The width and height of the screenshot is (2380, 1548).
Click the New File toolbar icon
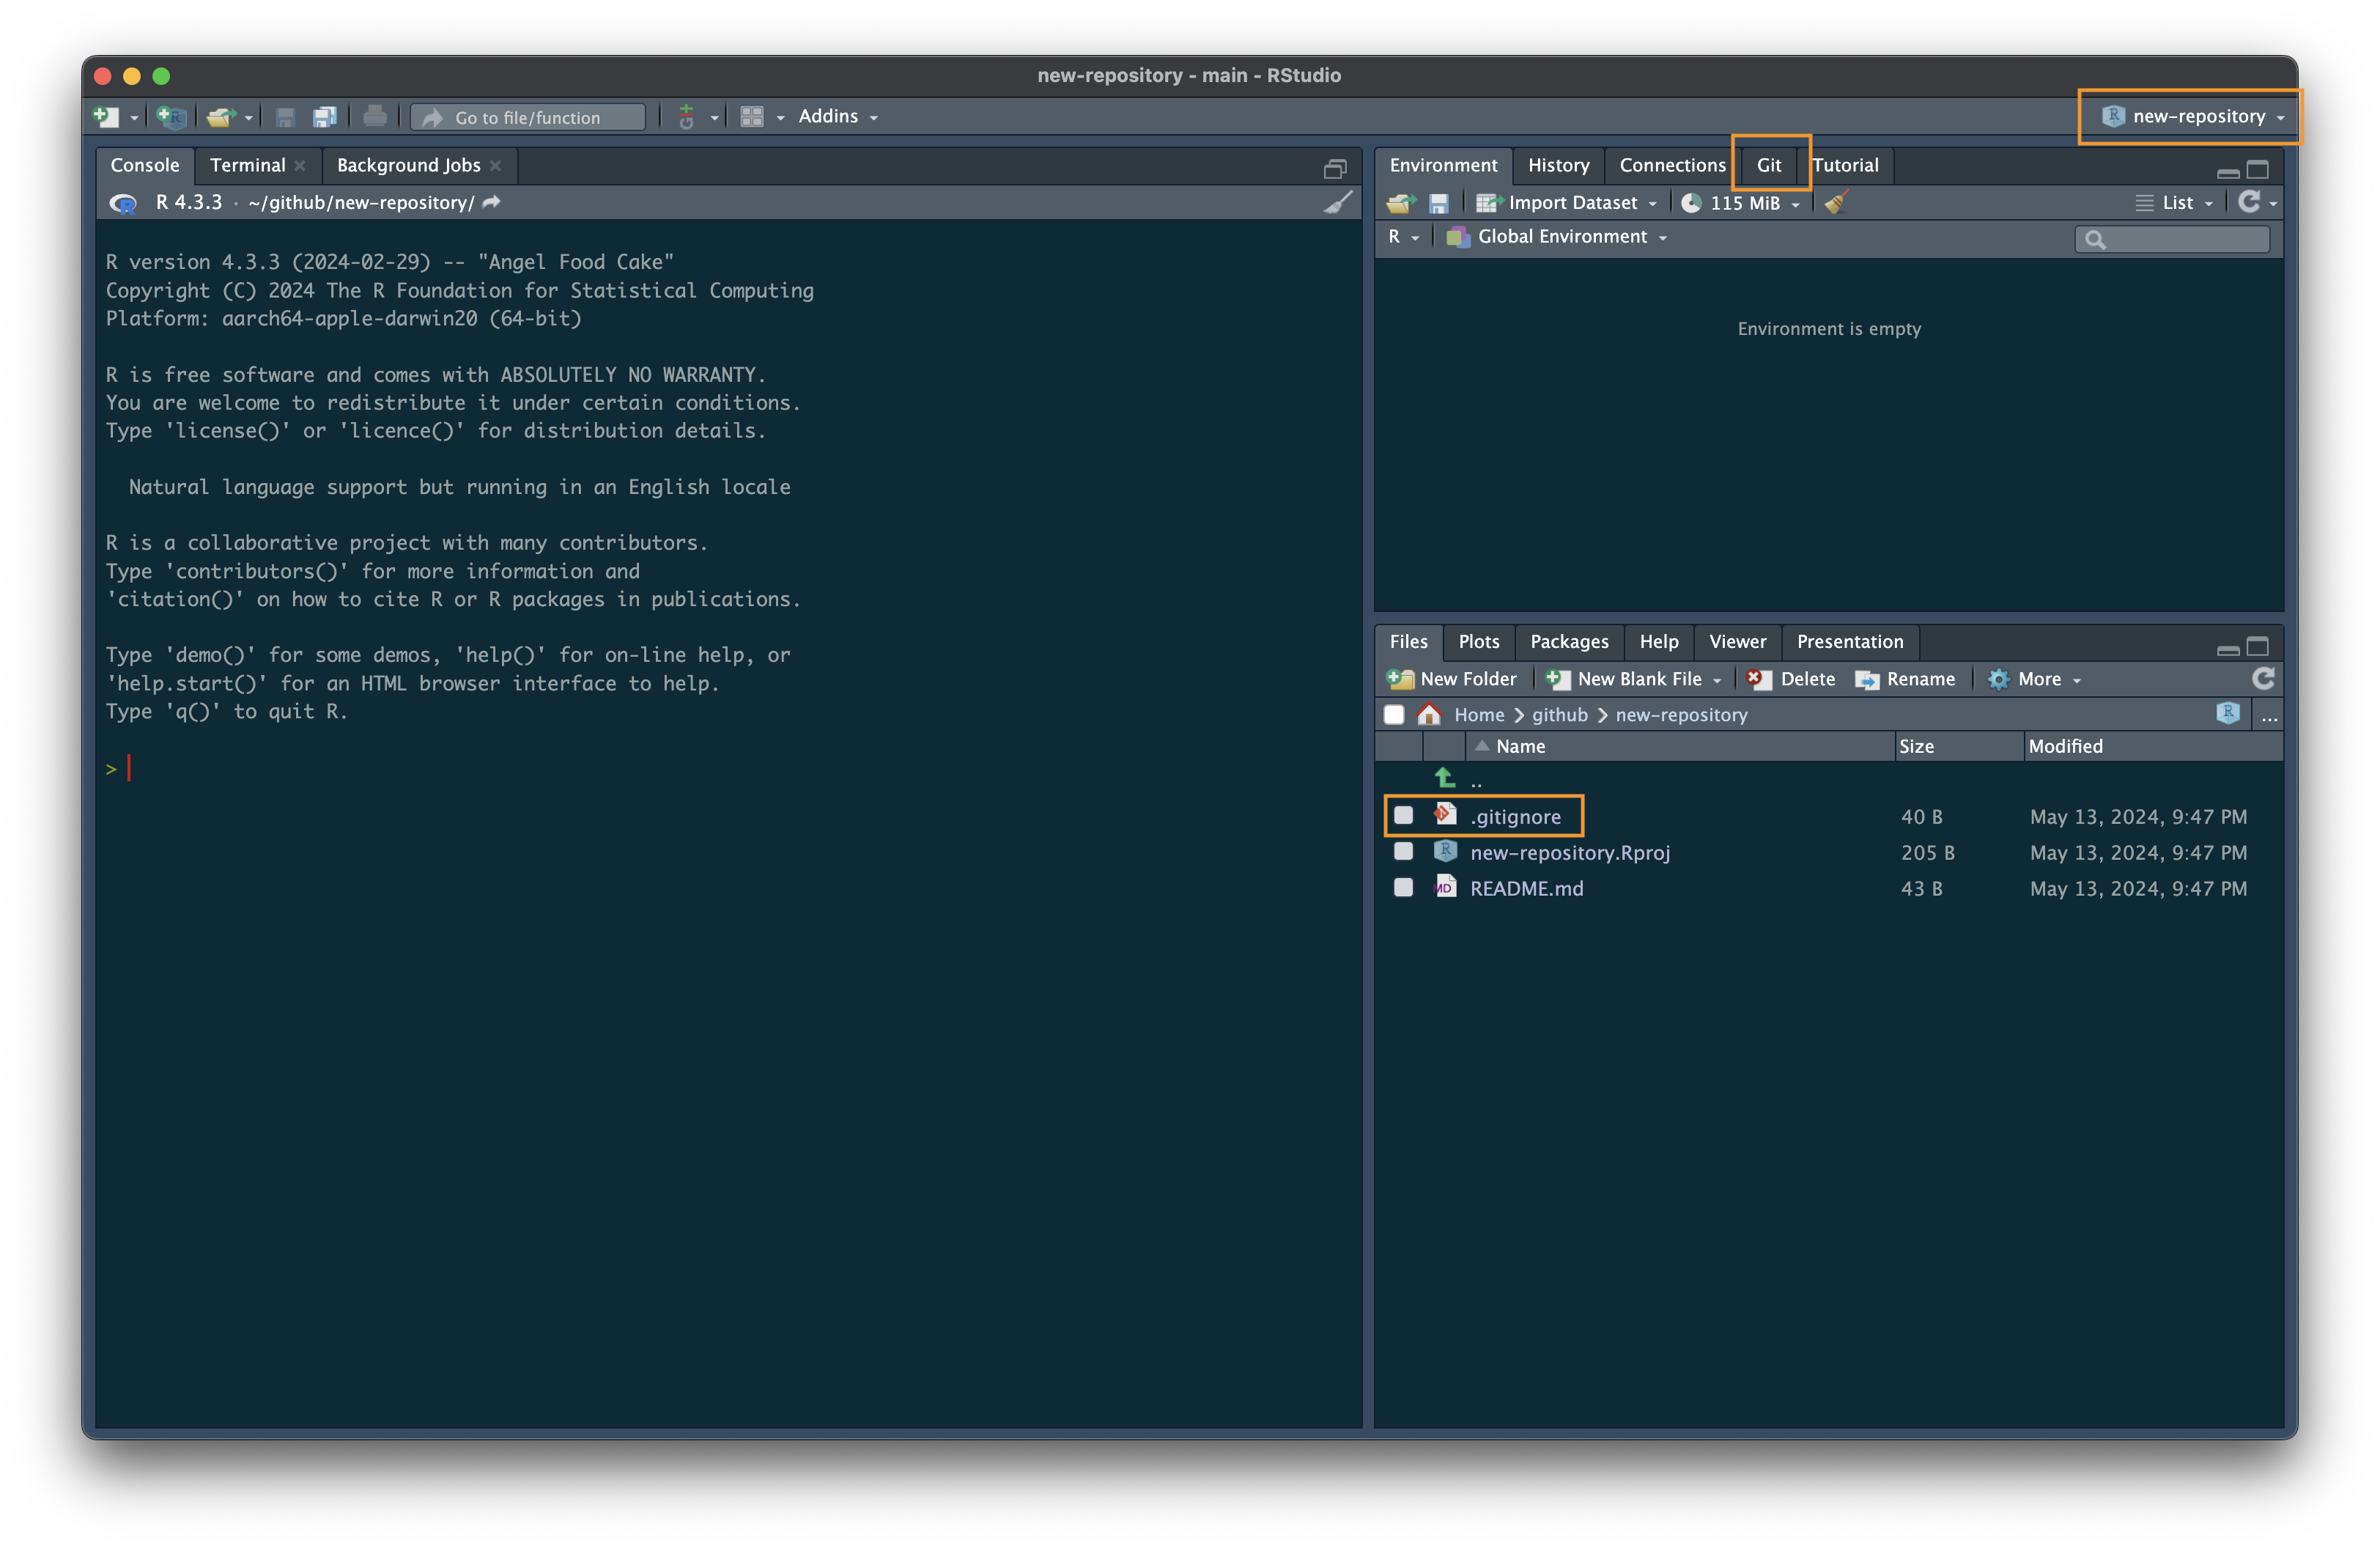click(106, 117)
